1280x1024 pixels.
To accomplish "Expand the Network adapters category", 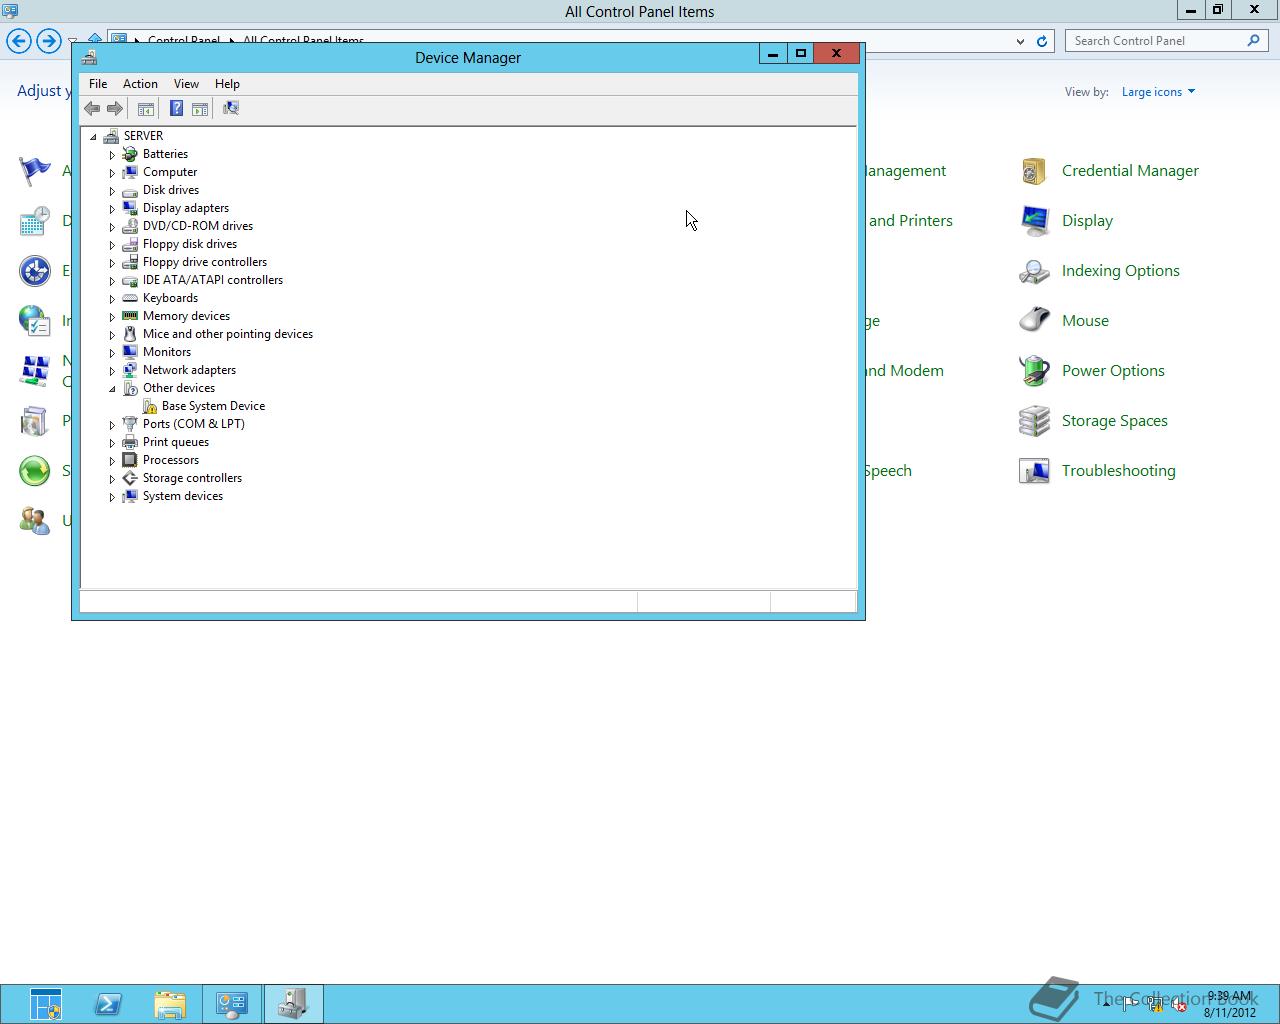I will pos(112,370).
